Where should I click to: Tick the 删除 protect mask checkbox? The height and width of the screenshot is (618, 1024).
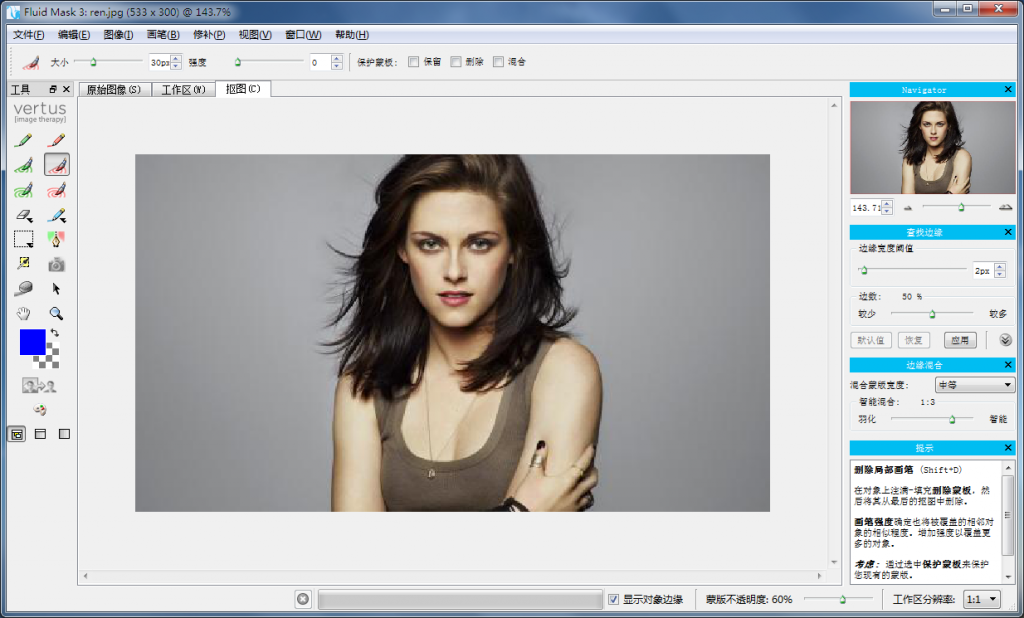(x=456, y=62)
